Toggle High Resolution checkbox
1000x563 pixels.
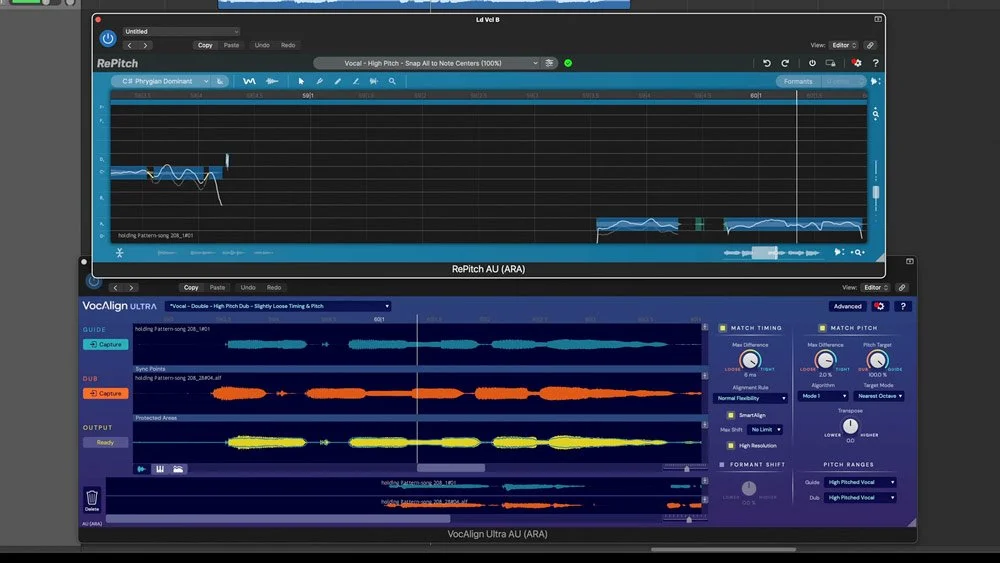point(731,446)
